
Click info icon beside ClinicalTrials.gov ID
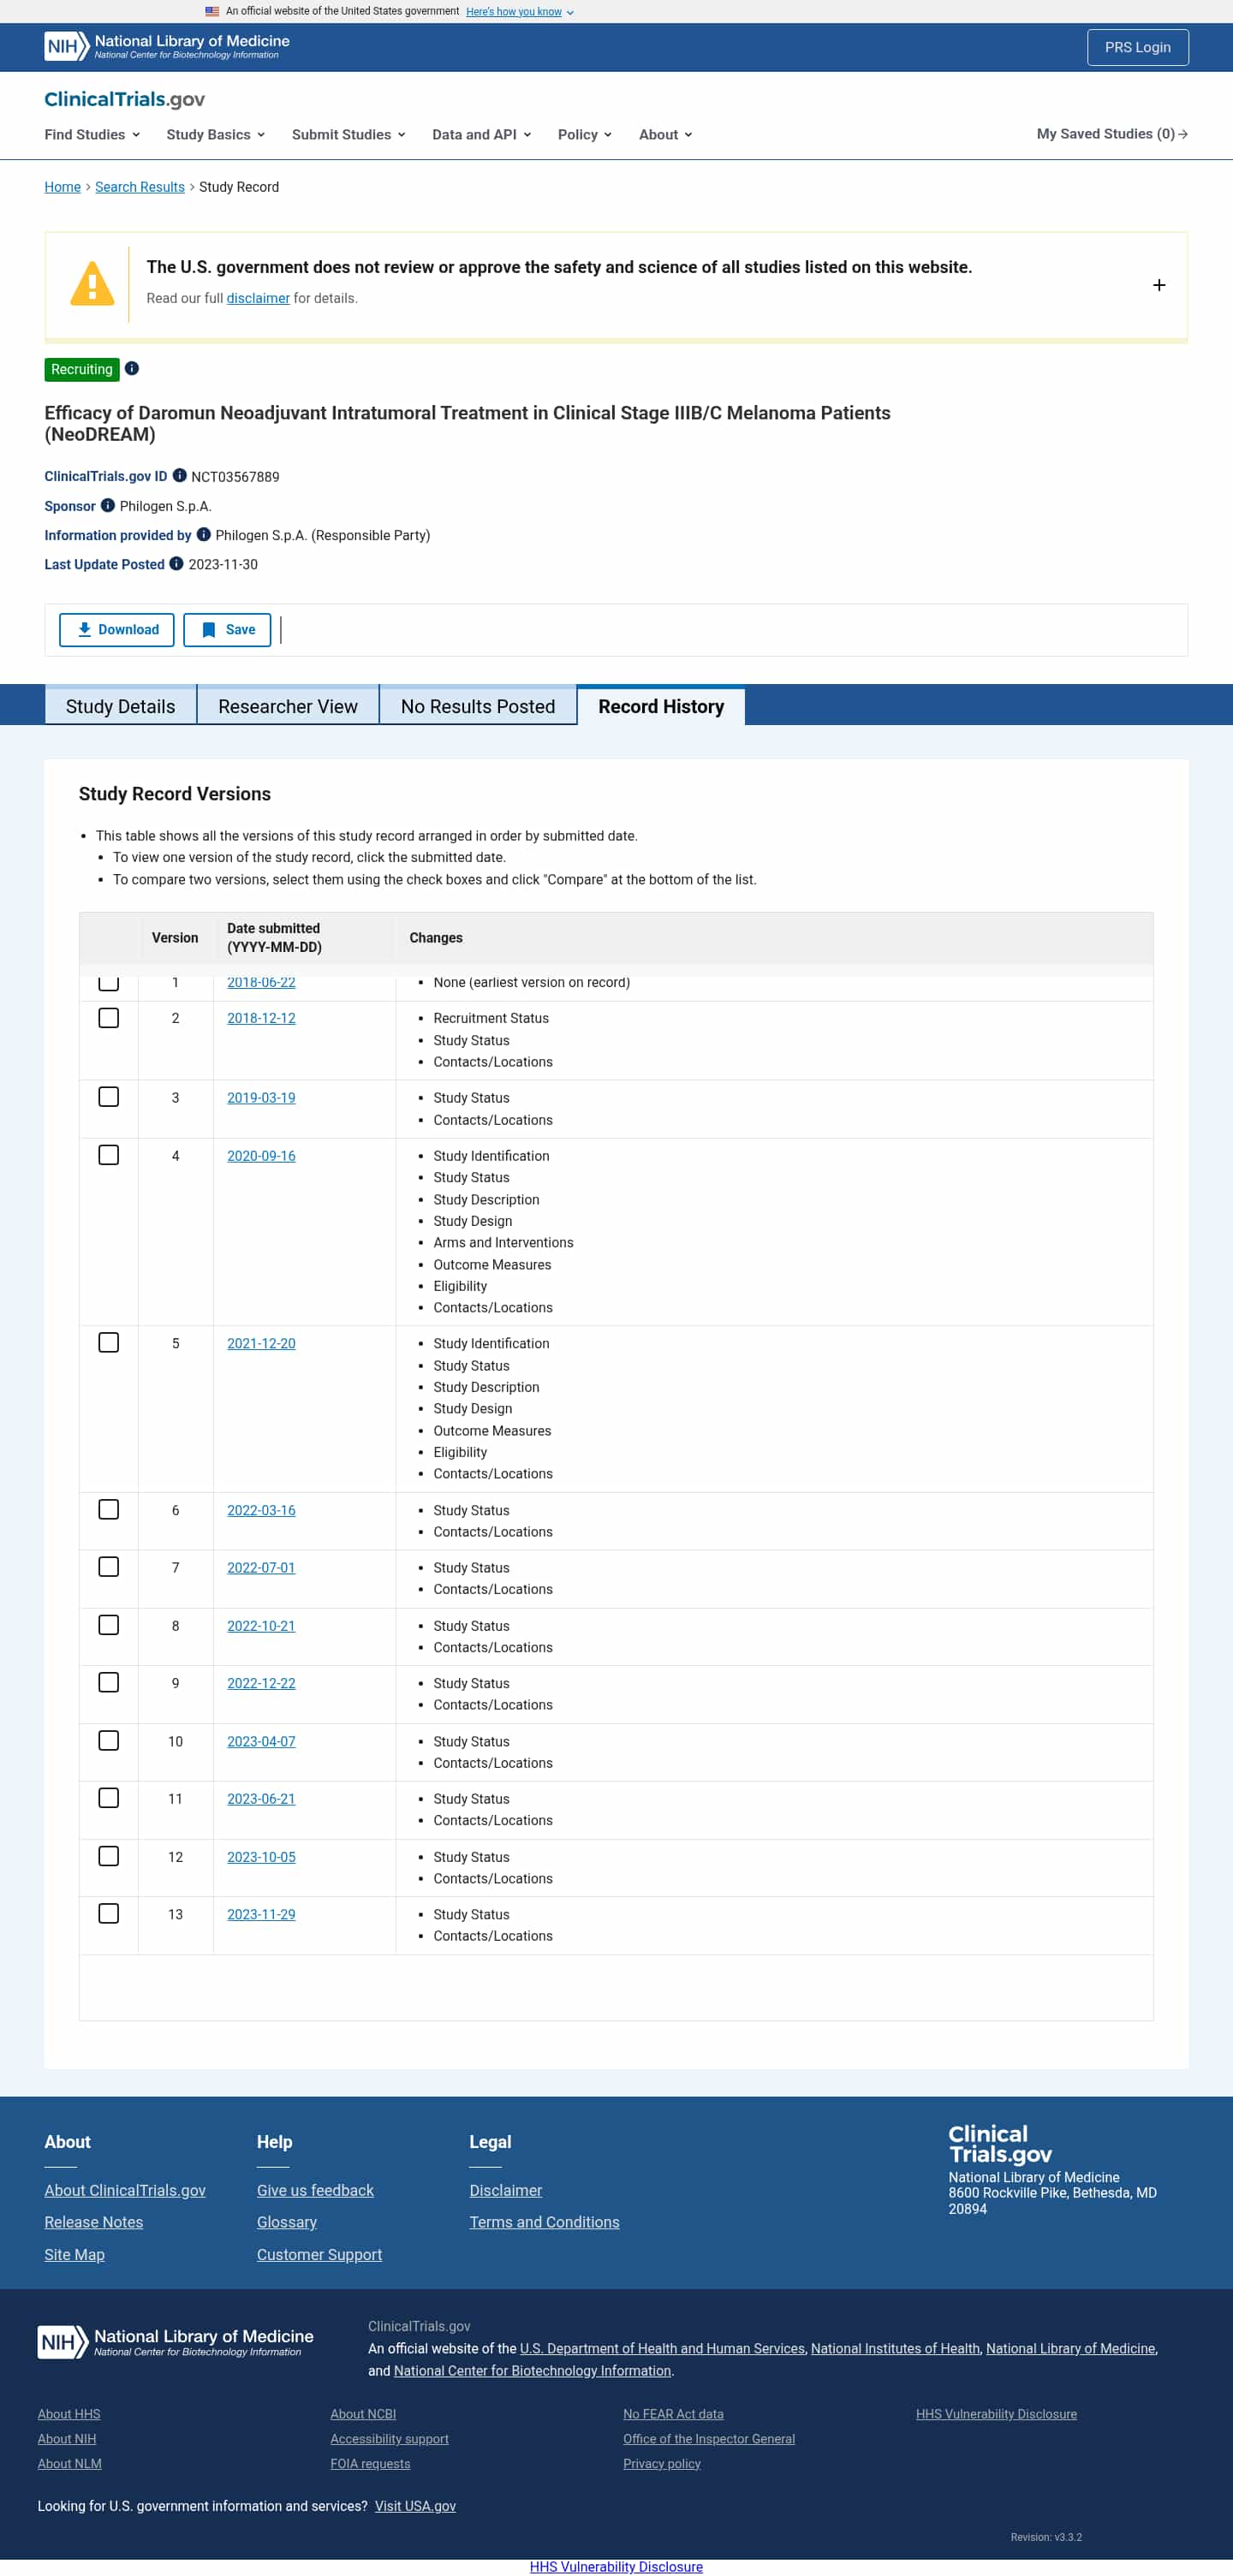pos(180,476)
